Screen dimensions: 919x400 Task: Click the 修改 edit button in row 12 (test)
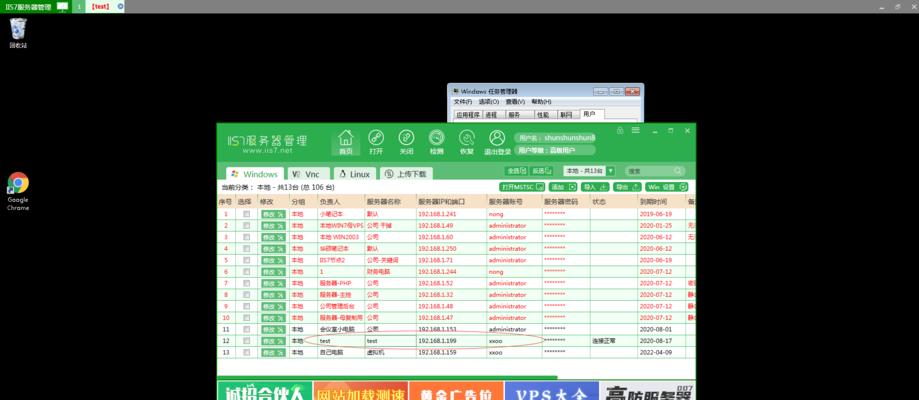[273, 341]
